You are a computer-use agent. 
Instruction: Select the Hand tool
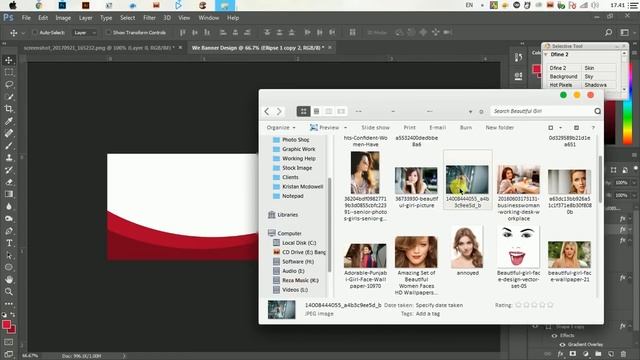point(9,280)
